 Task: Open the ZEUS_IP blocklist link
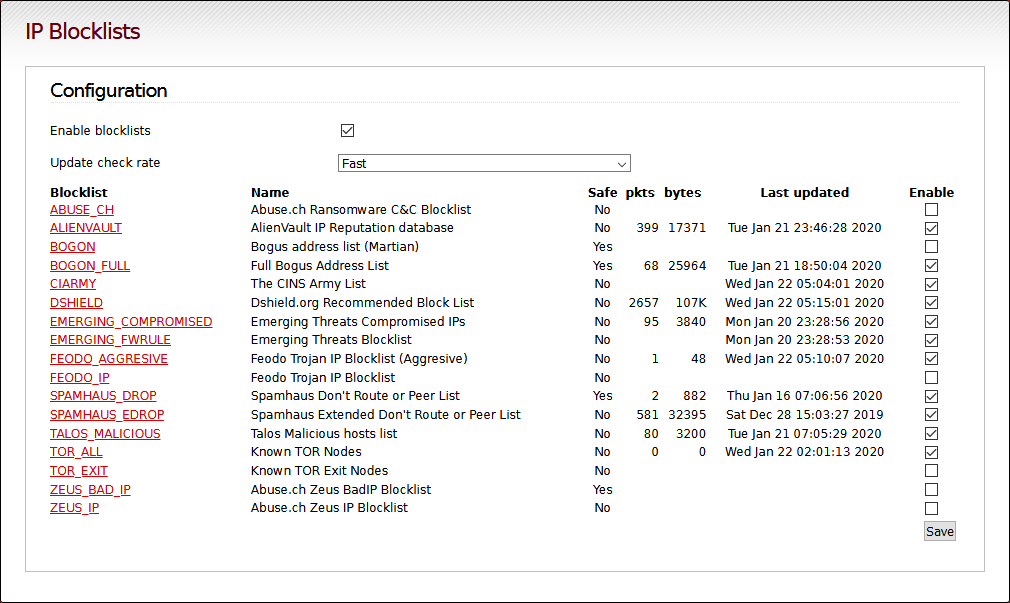pos(75,508)
